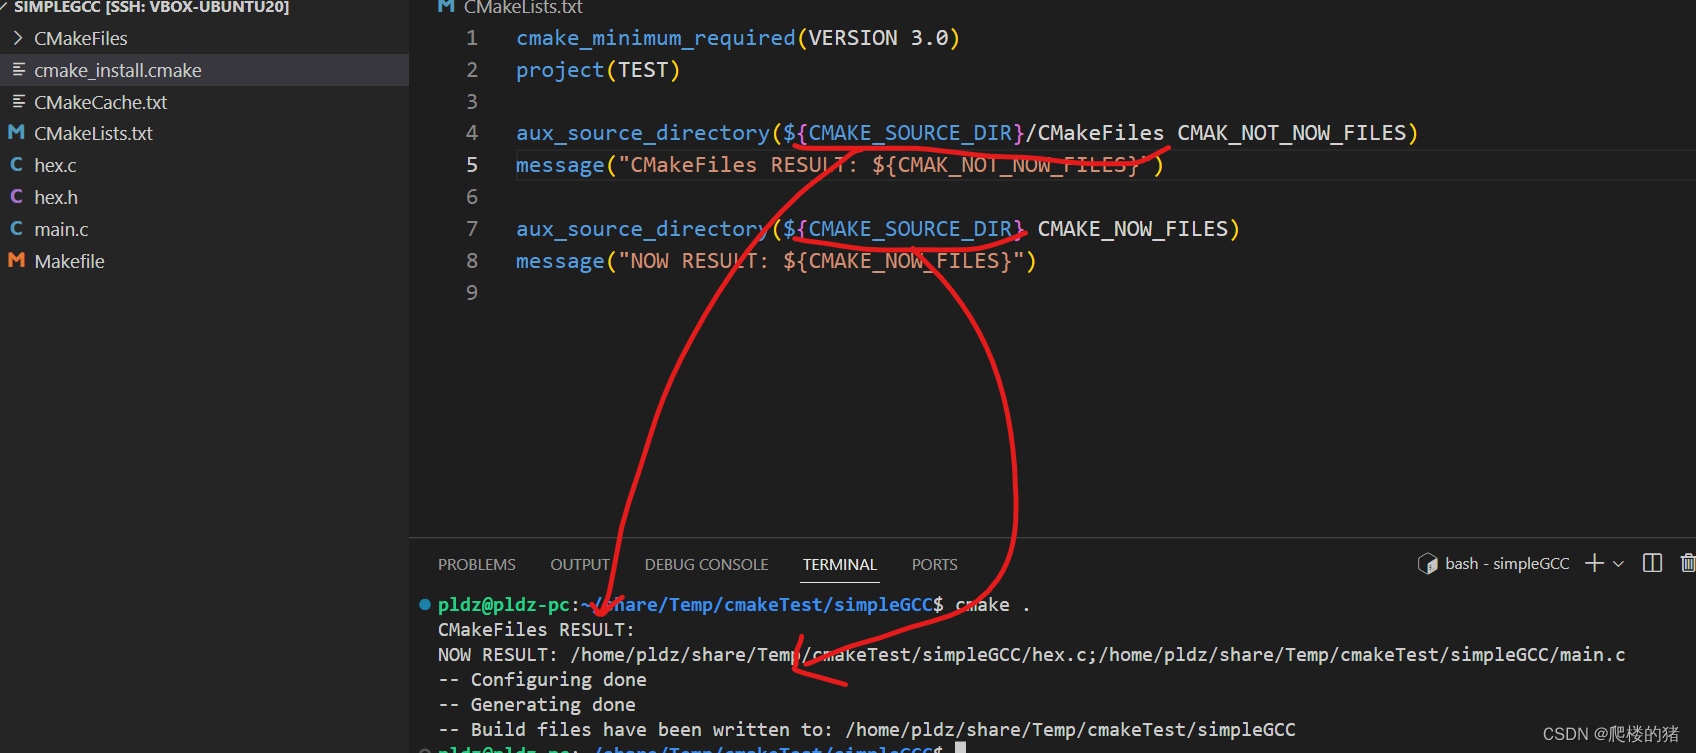
Task: Select the CMakeFiles folder name
Action: pyautogui.click(x=81, y=38)
